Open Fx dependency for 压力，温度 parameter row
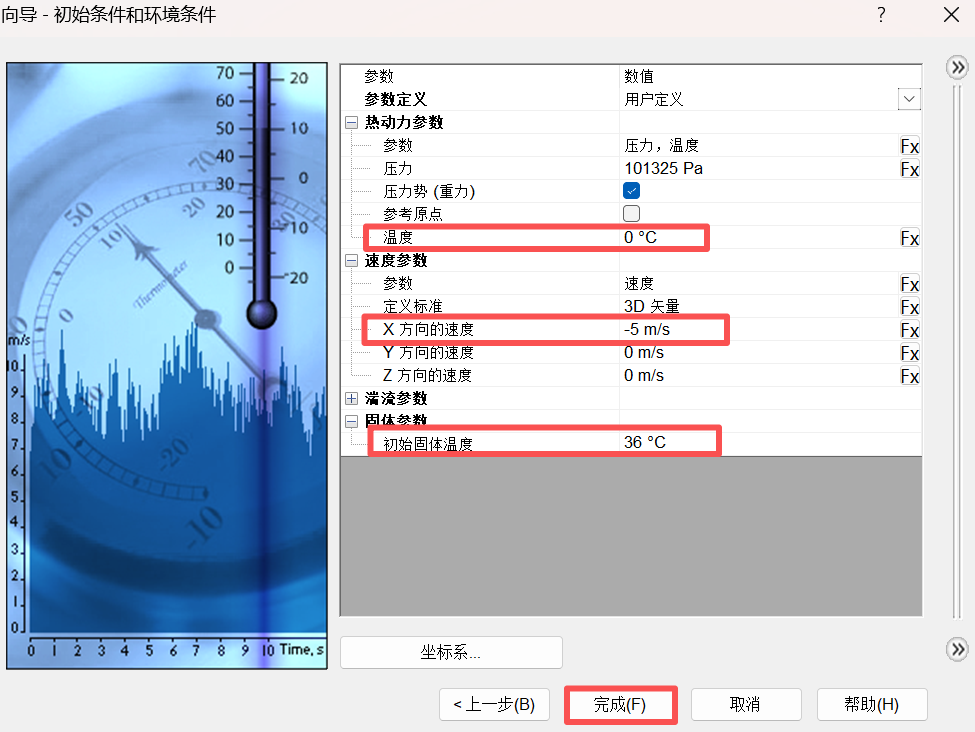This screenshot has width=975, height=732. click(x=910, y=146)
